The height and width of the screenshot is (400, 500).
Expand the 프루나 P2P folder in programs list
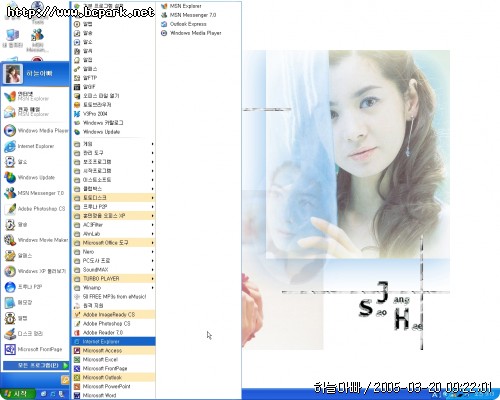tap(114, 207)
